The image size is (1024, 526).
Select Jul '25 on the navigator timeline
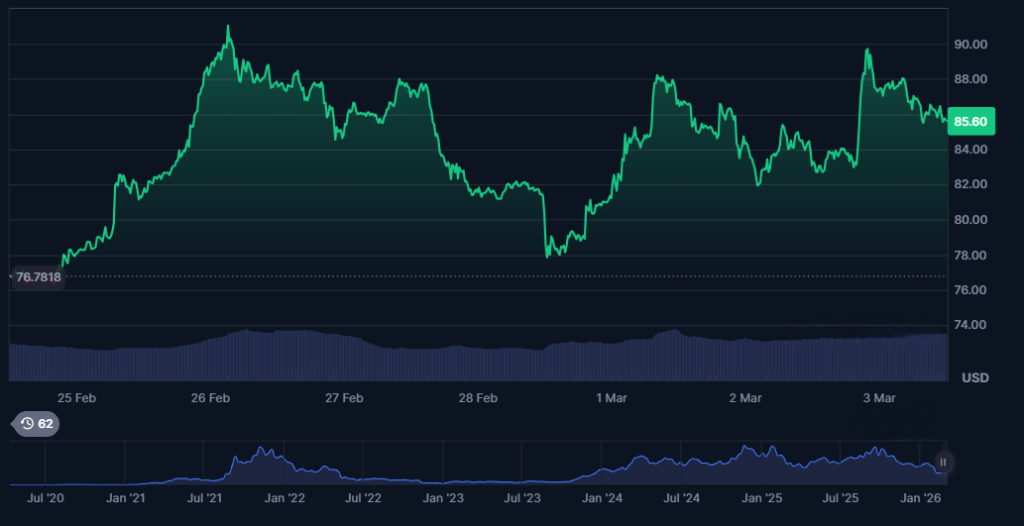[x=841, y=499]
